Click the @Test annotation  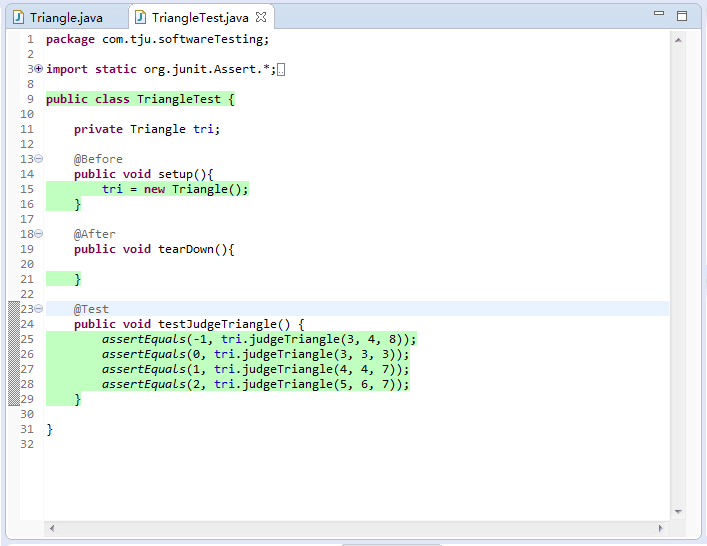coord(91,309)
